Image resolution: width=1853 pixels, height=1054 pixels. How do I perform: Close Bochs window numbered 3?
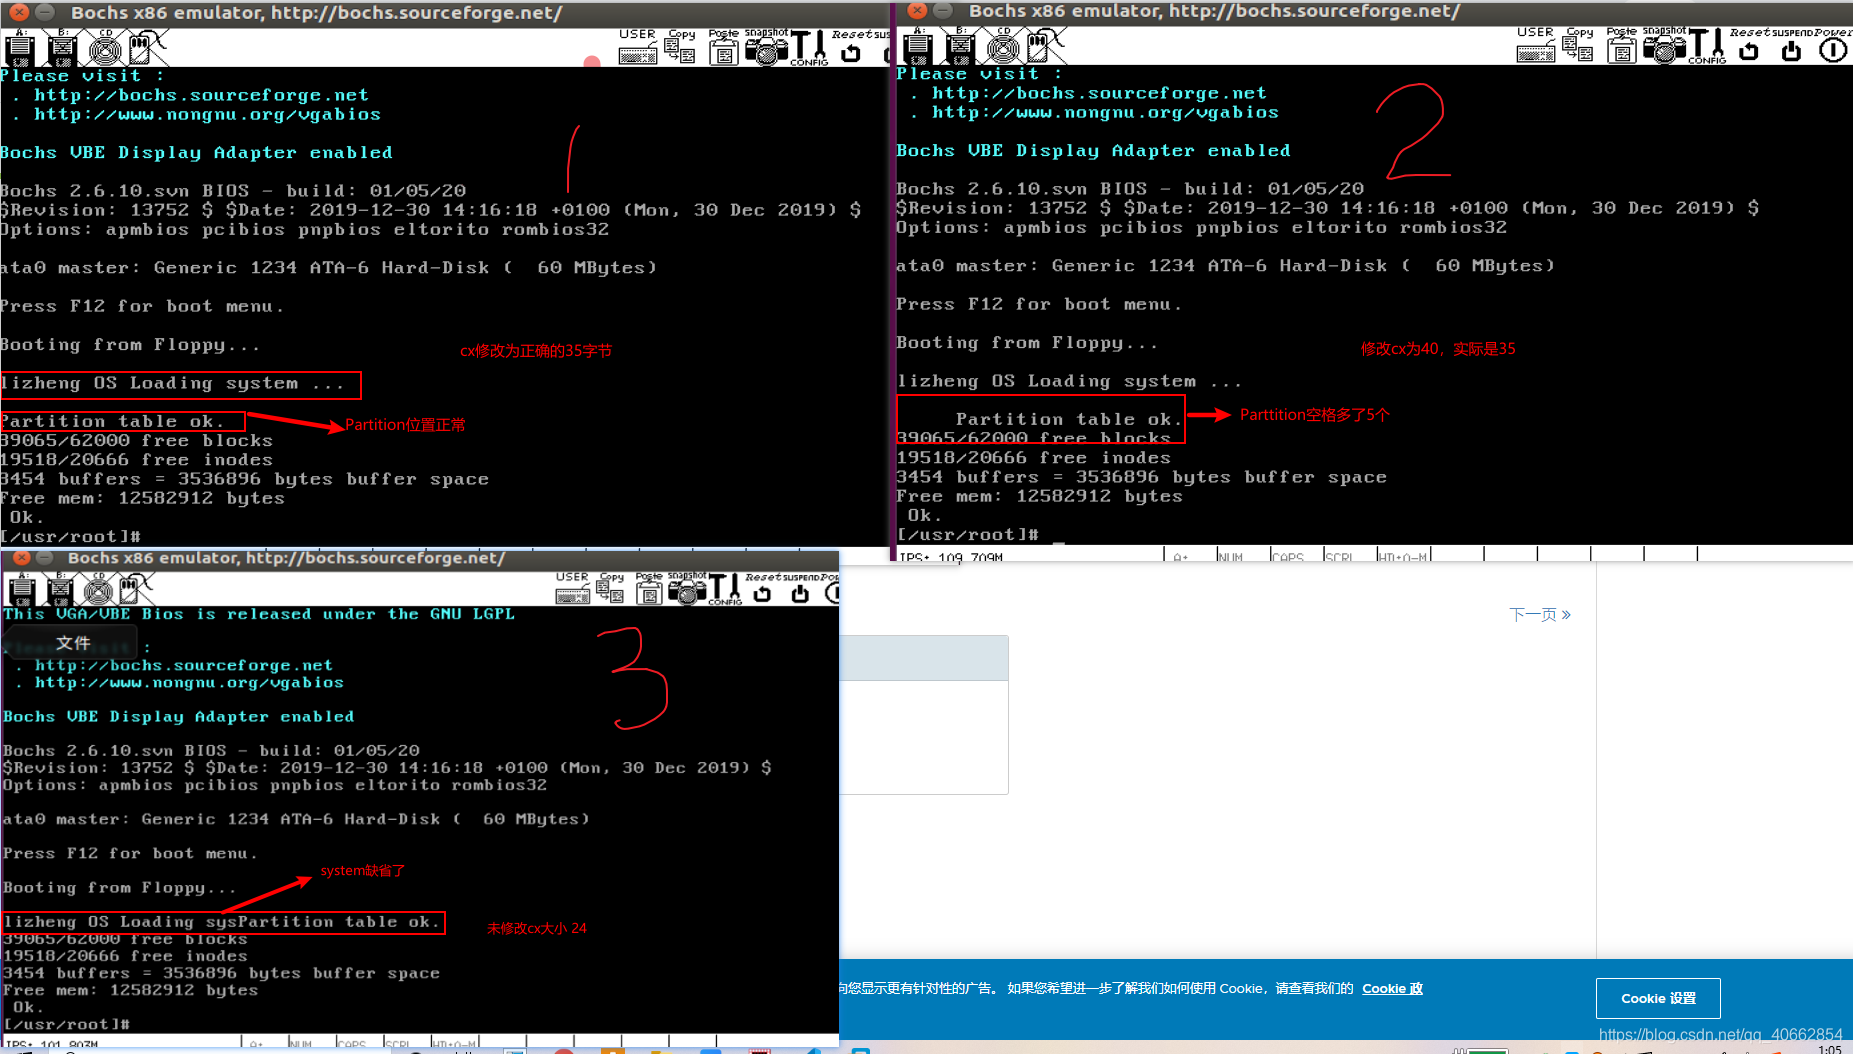tap(21, 558)
